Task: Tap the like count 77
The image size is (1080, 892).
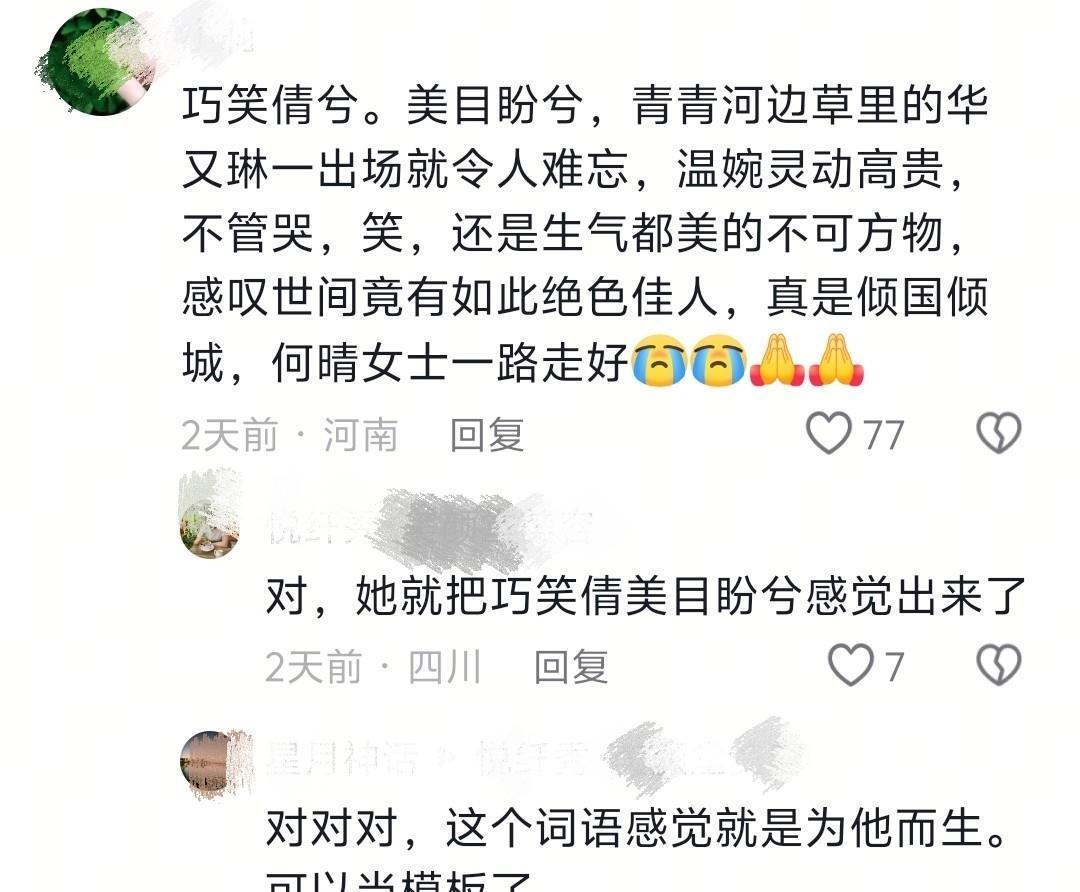Action: coord(884,435)
